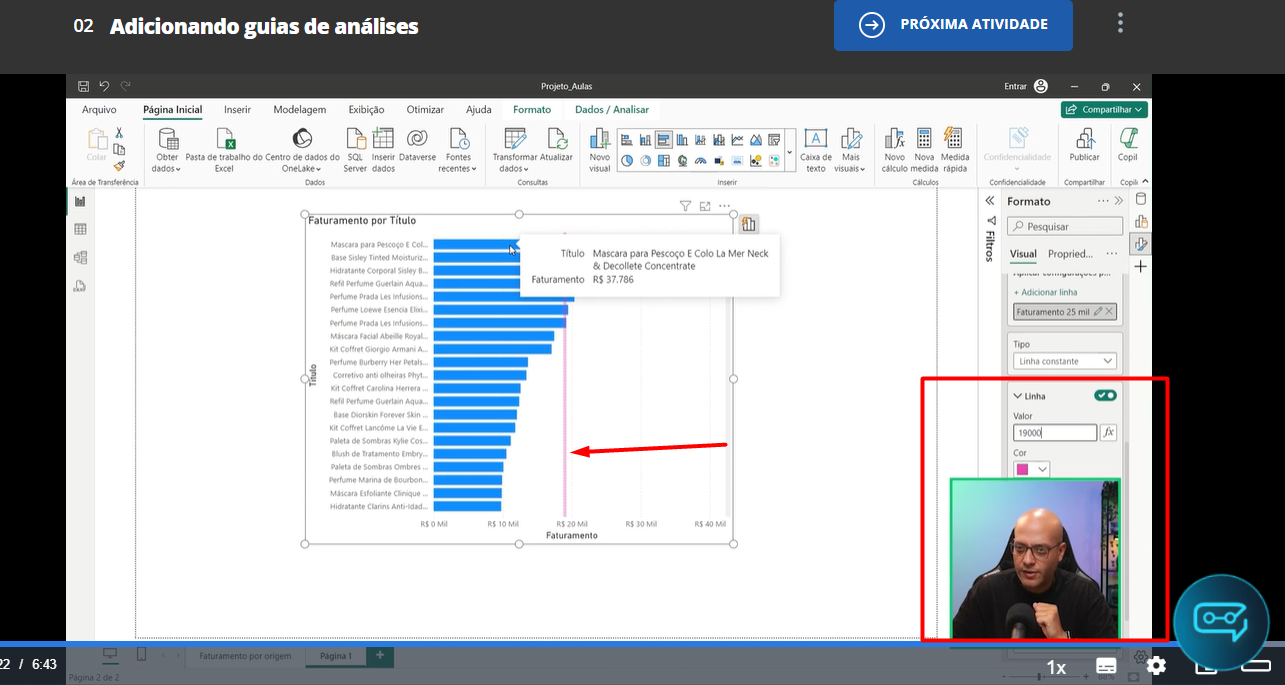Click the Pesquisar search box in Formato
The image size is (1285, 685).
click(1066, 226)
